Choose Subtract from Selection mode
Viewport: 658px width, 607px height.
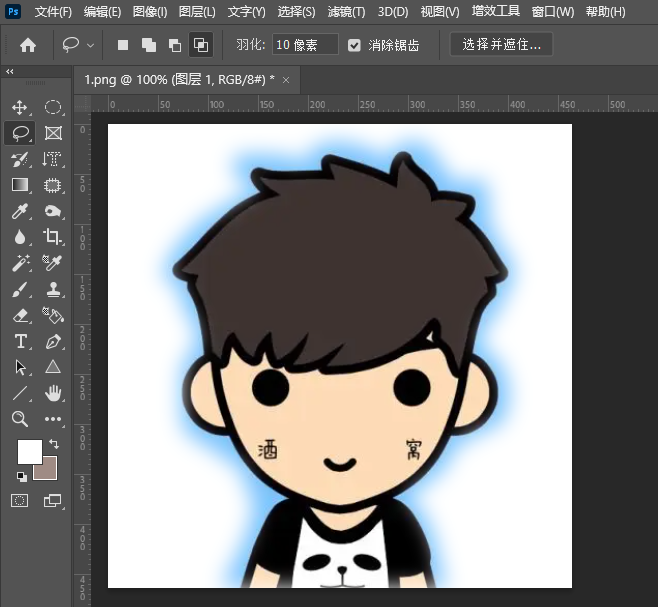(x=175, y=45)
